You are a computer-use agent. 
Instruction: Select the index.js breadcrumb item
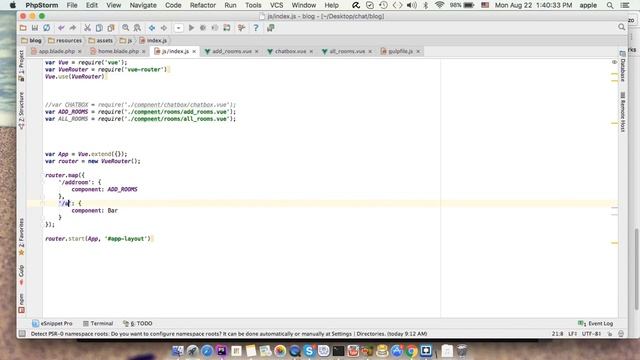(153, 40)
